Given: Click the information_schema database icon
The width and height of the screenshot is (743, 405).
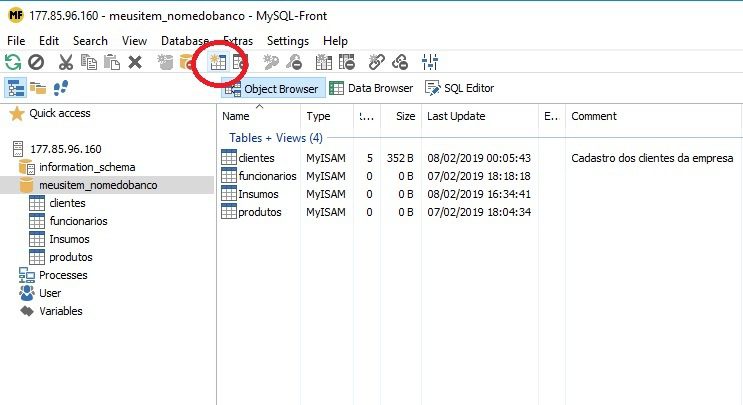Looking at the screenshot, I should (27, 167).
